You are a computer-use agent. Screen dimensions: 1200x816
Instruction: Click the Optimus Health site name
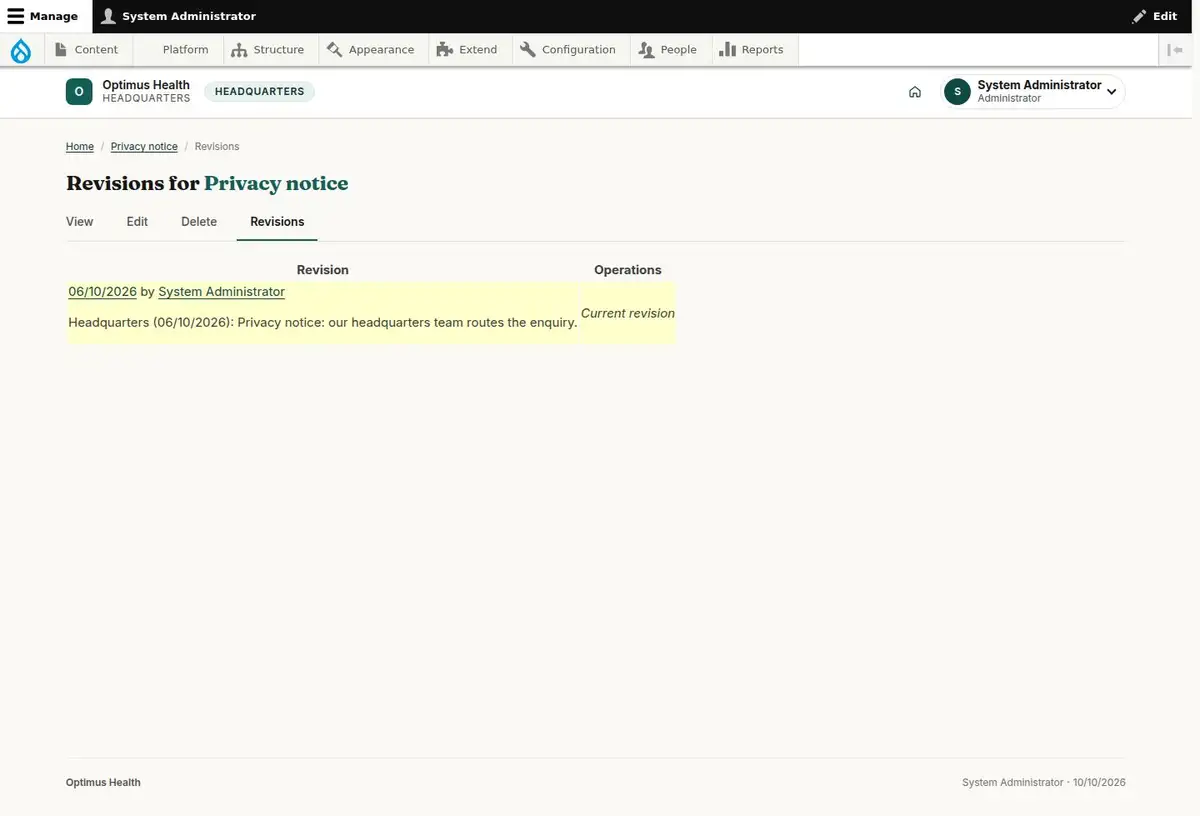pos(146,85)
